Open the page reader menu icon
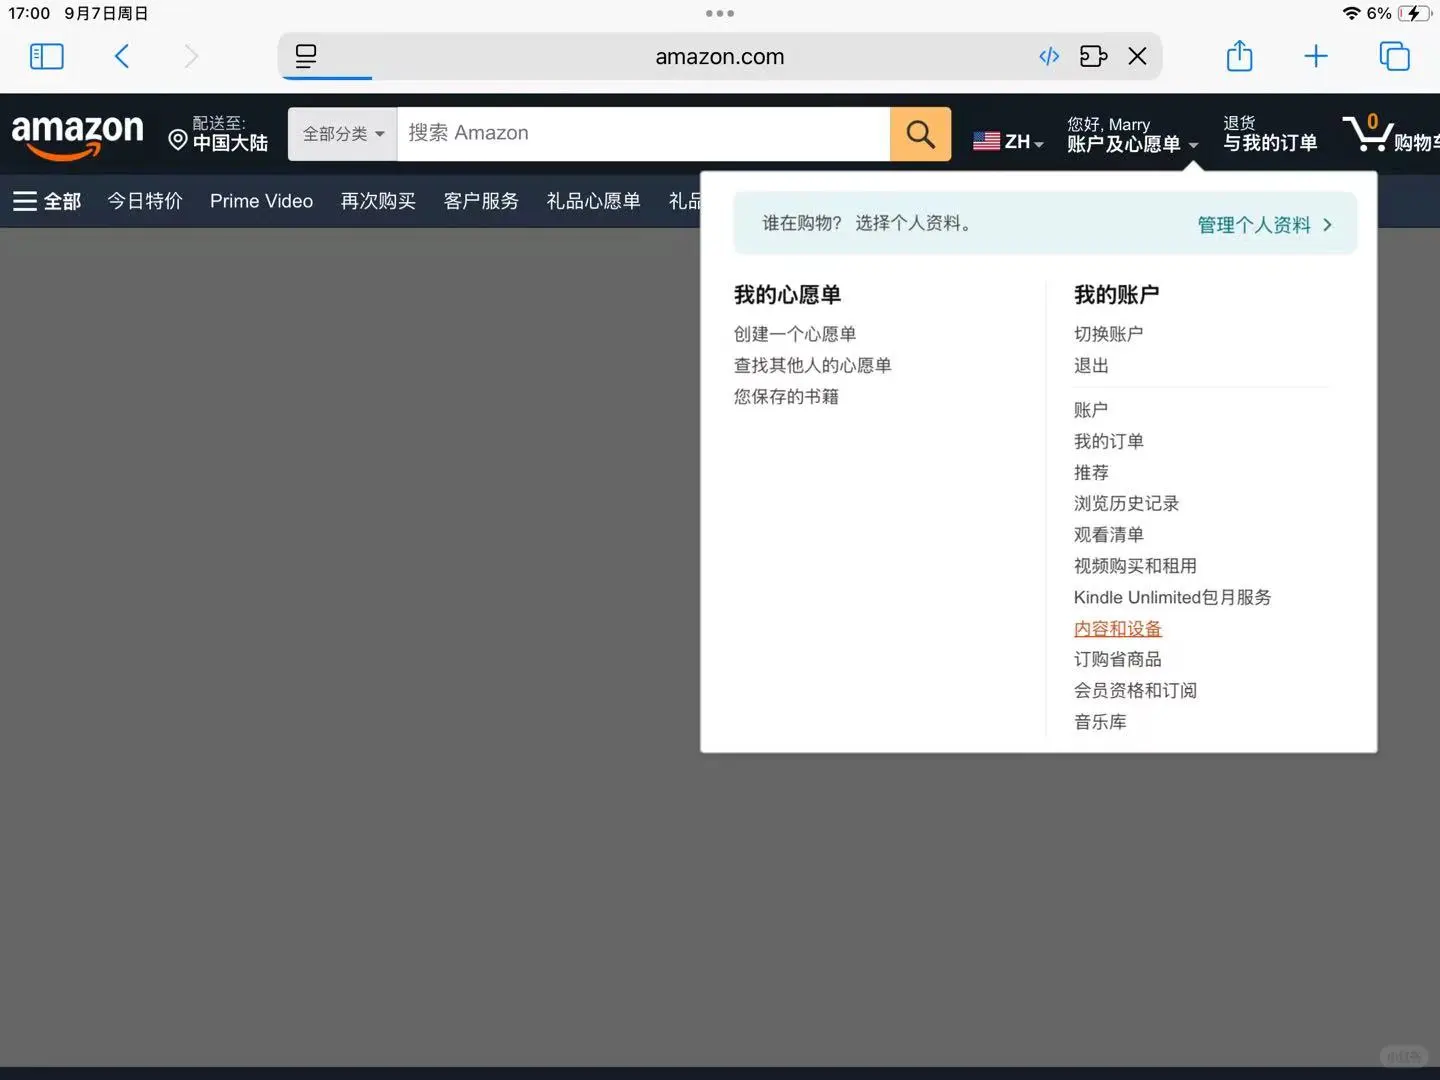 [306, 56]
